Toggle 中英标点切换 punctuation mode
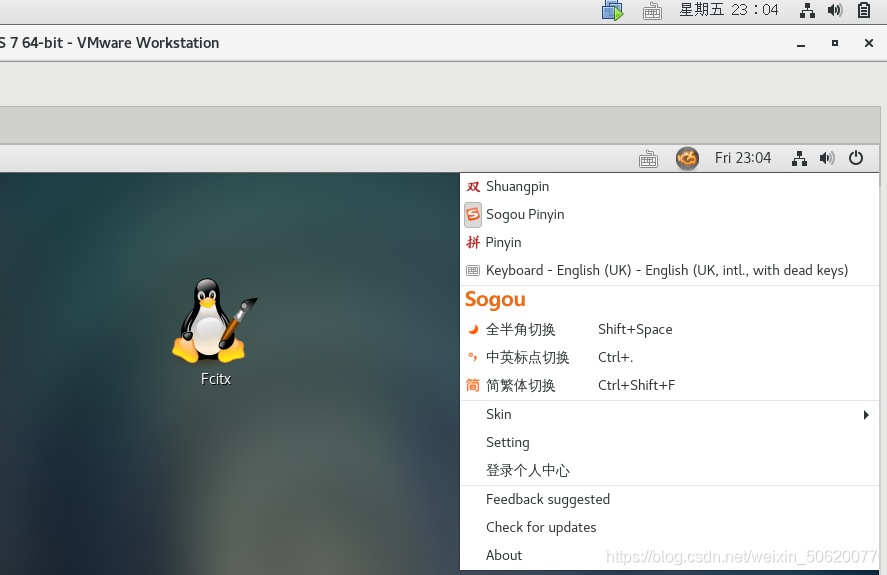The image size is (887, 575). tap(669, 358)
